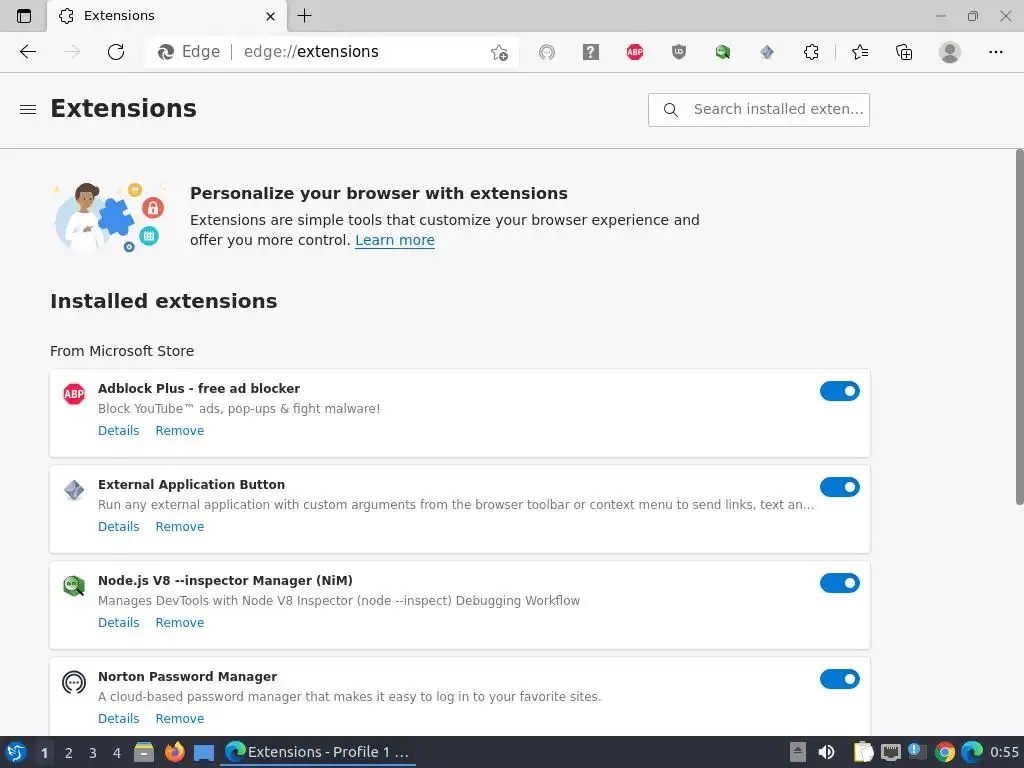Open Settings and more ellipsis menu

[995, 52]
